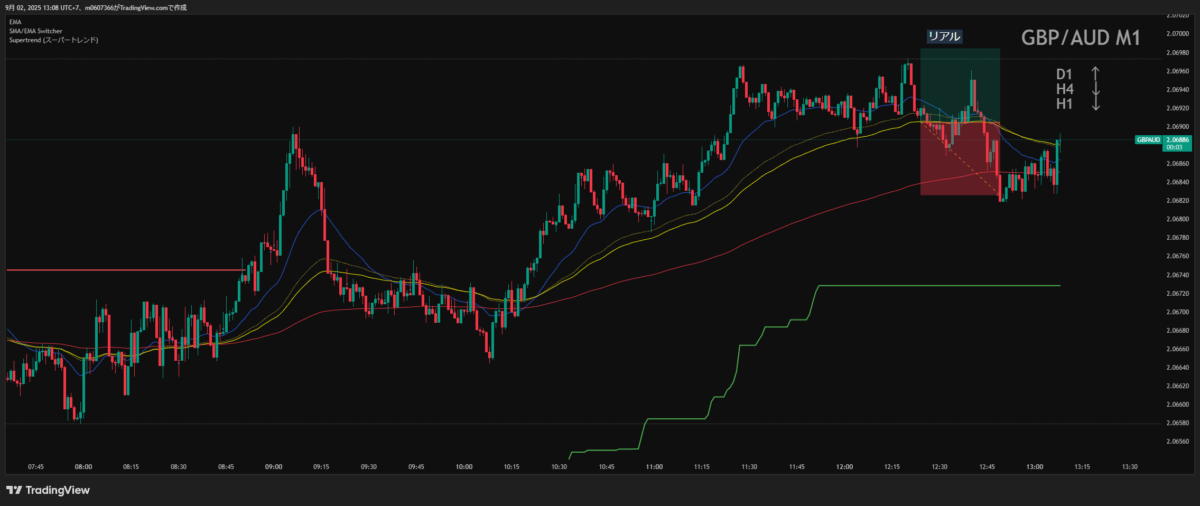The image size is (1200, 506).
Task: Select the SMA/EMA Switcher indicator legend
Action: (34, 31)
